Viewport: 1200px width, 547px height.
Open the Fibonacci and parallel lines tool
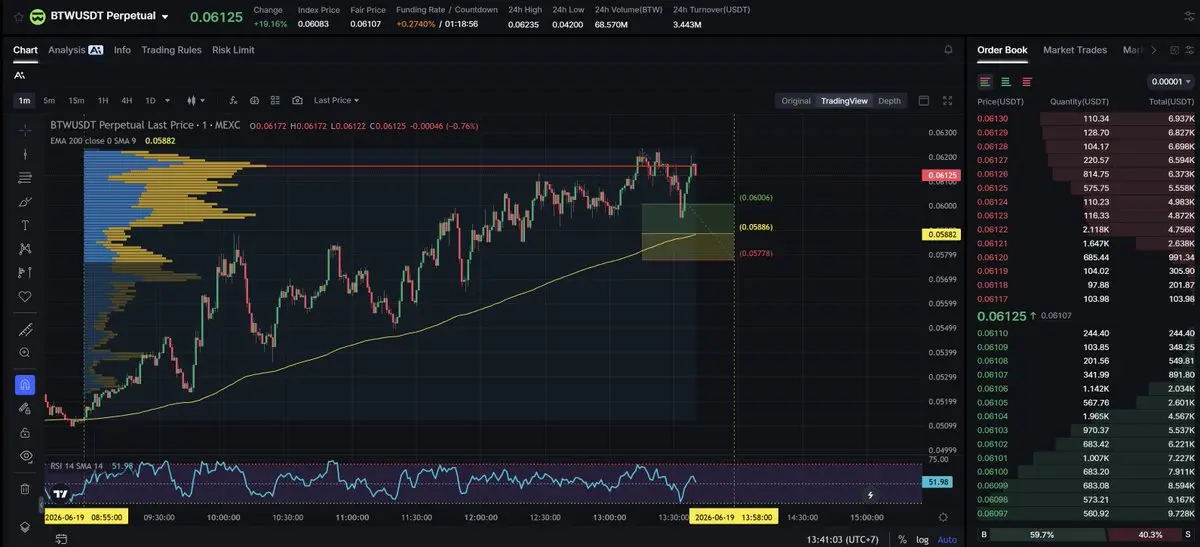pos(25,178)
